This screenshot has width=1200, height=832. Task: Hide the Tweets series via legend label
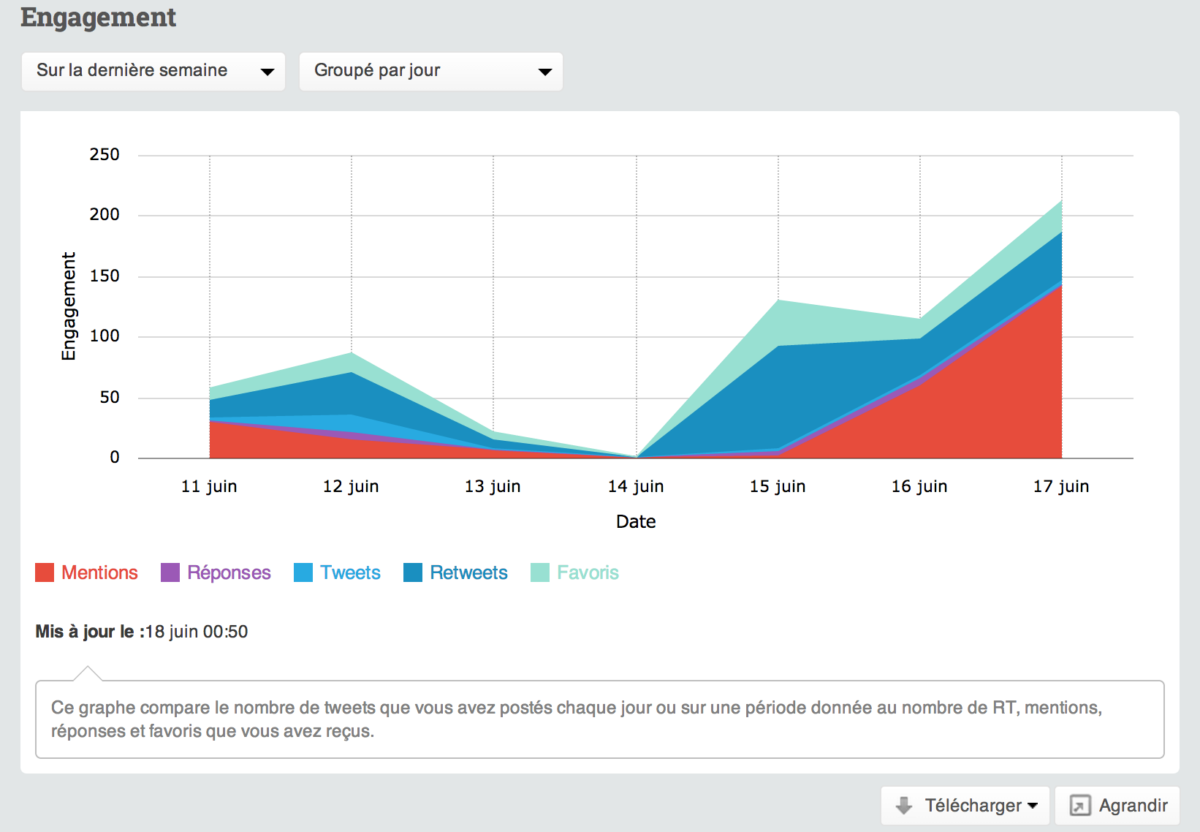[350, 573]
